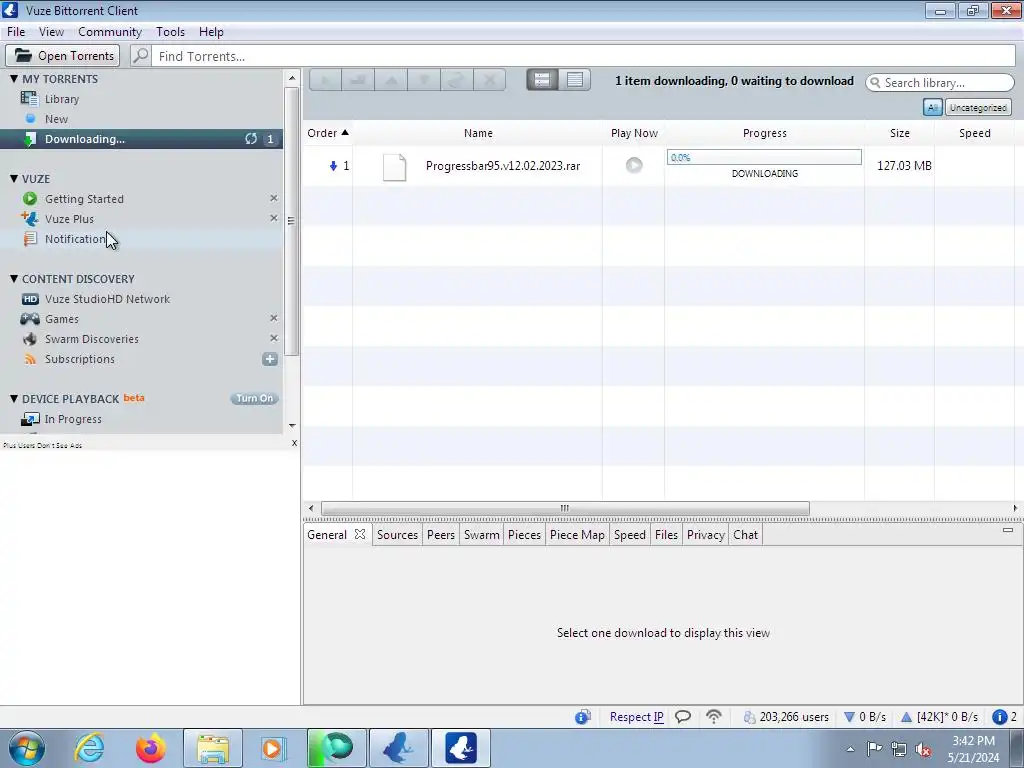The width and height of the screenshot is (1024, 768).
Task: Open the Community menu
Action: [110, 32]
